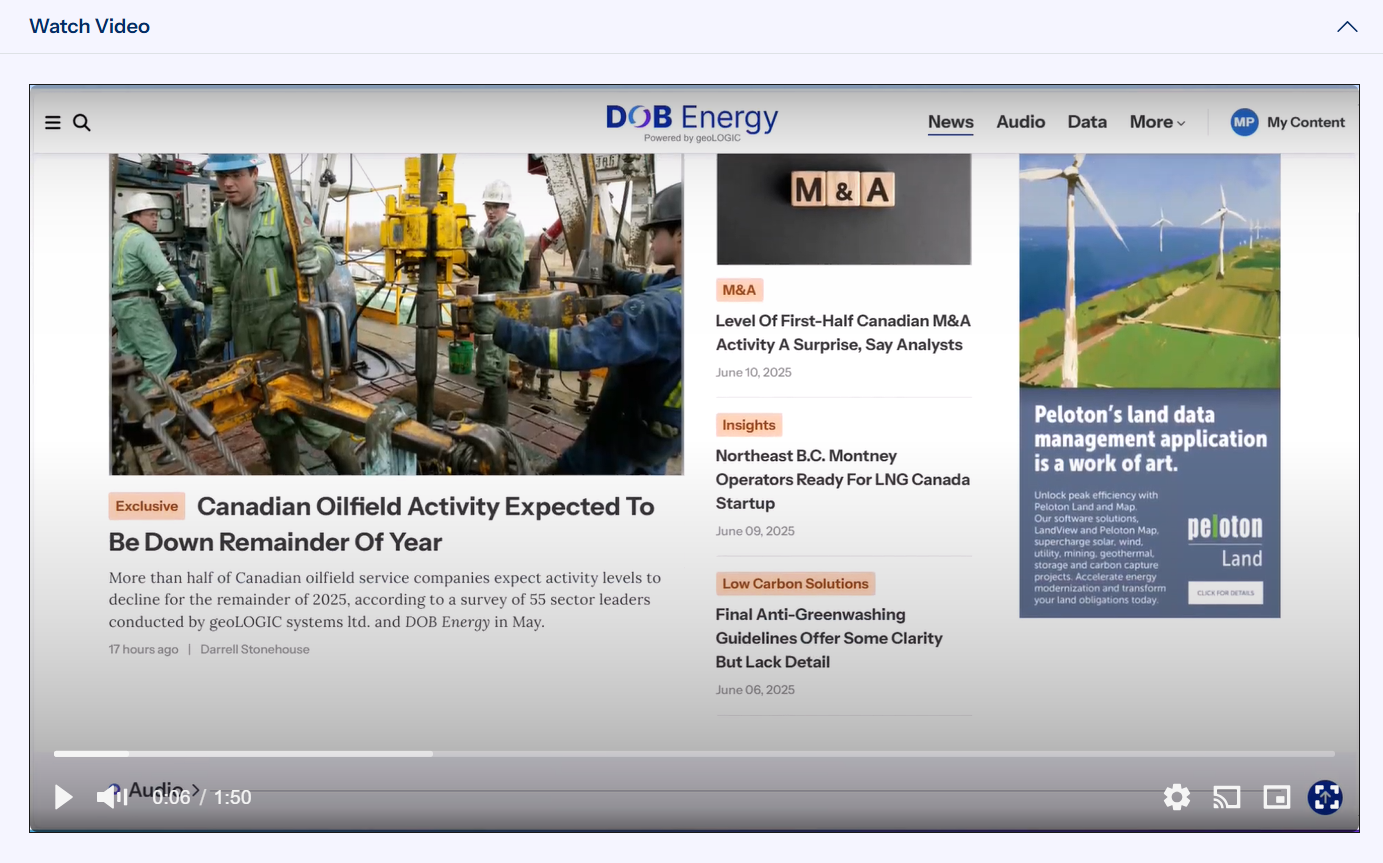Open the hamburger menu
The height and width of the screenshot is (863, 1383).
(53, 123)
